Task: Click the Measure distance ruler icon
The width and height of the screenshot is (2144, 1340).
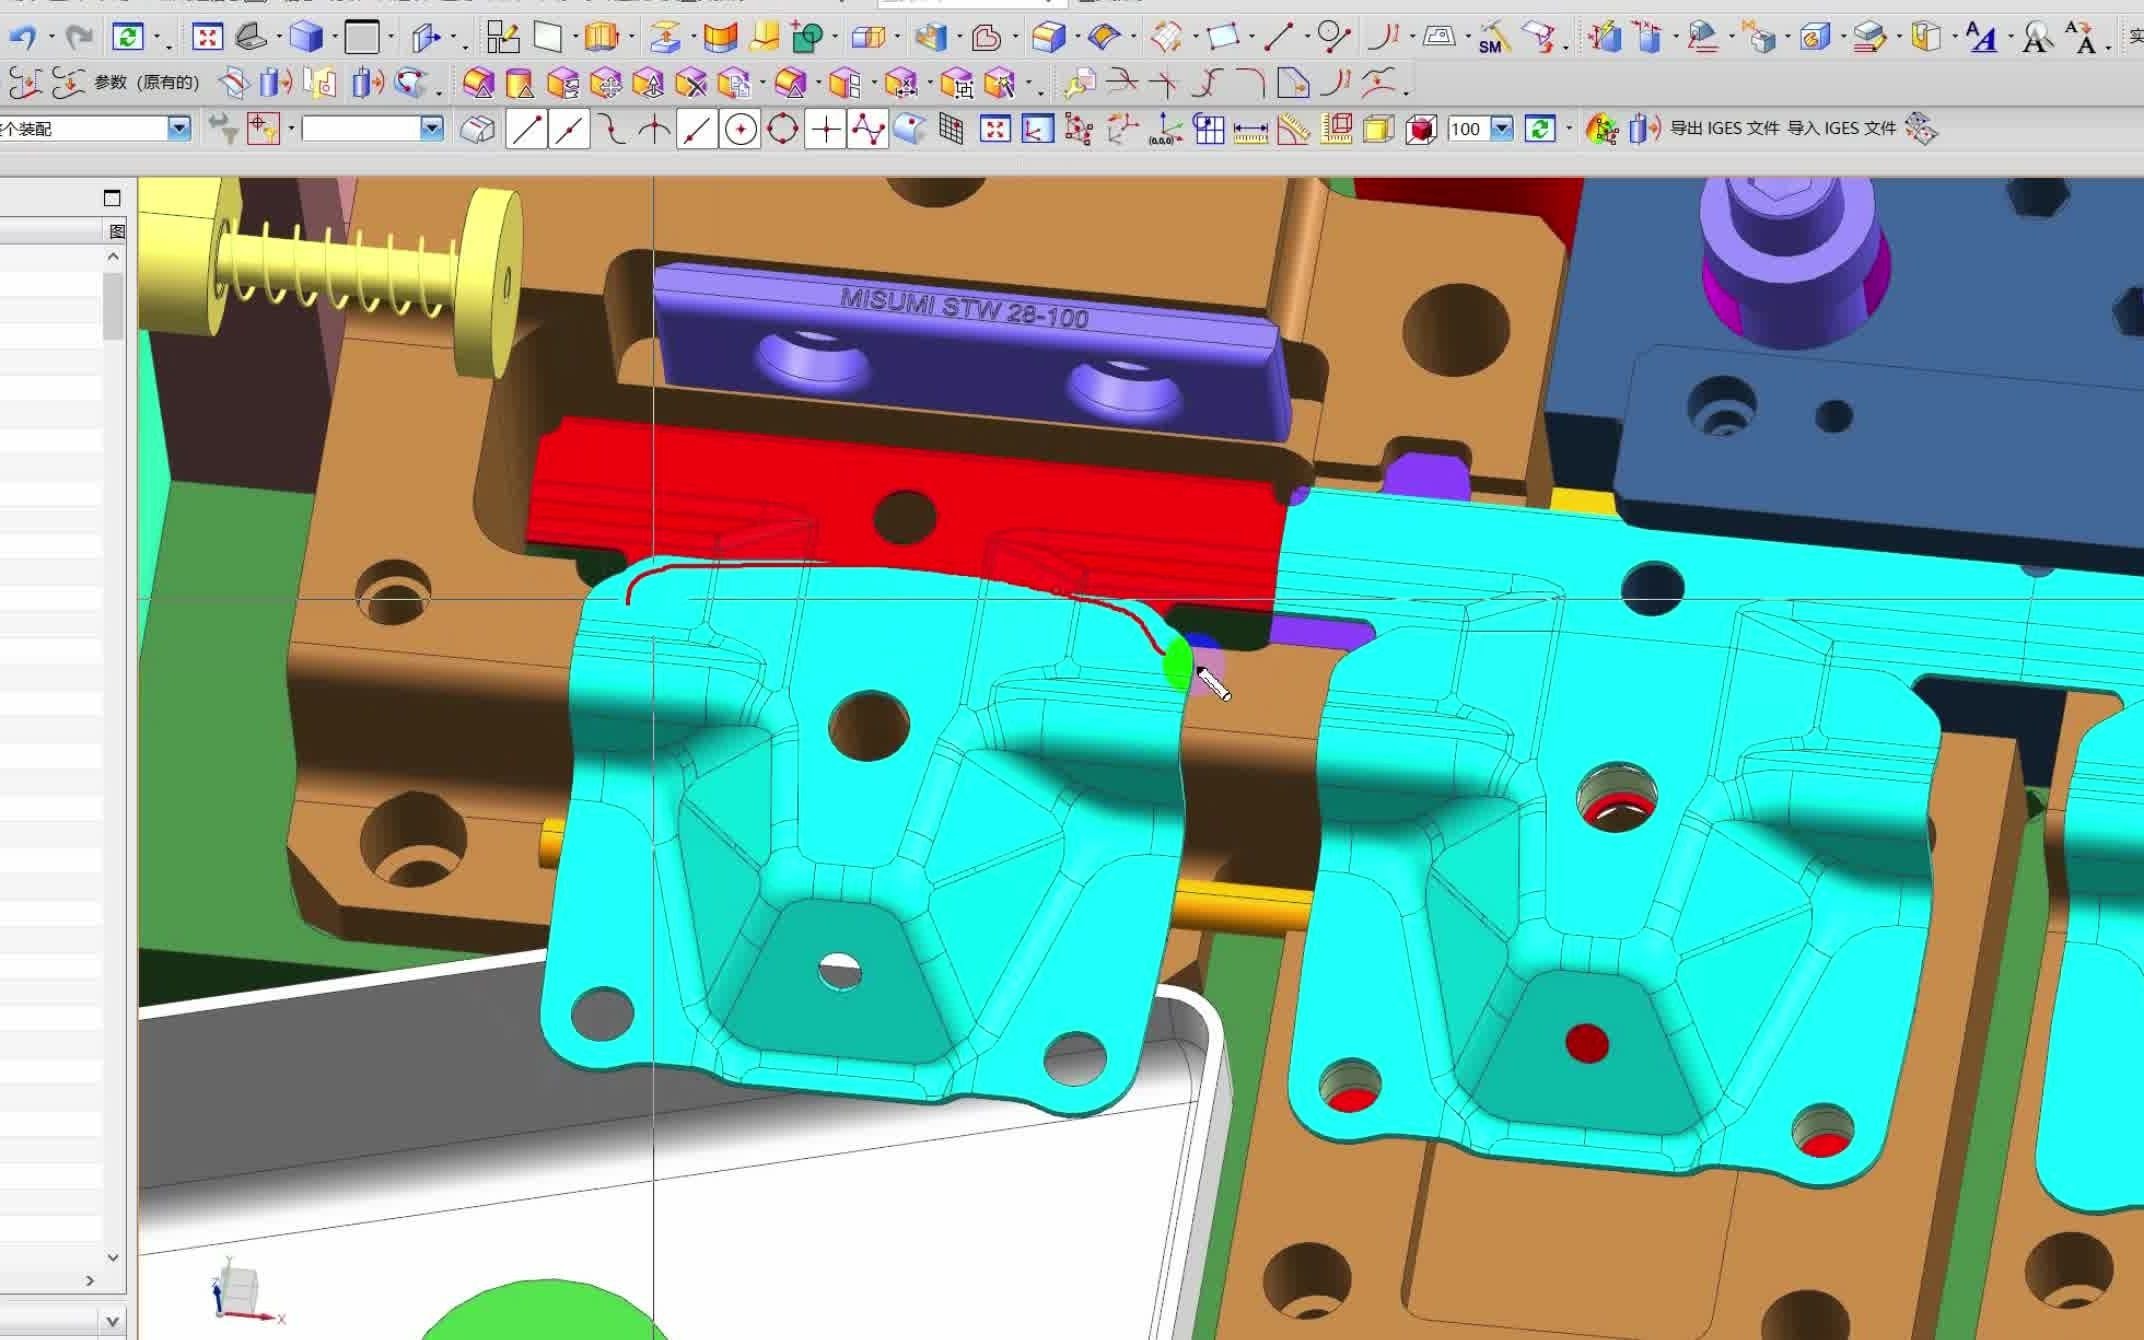Action: pos(1250,130)
